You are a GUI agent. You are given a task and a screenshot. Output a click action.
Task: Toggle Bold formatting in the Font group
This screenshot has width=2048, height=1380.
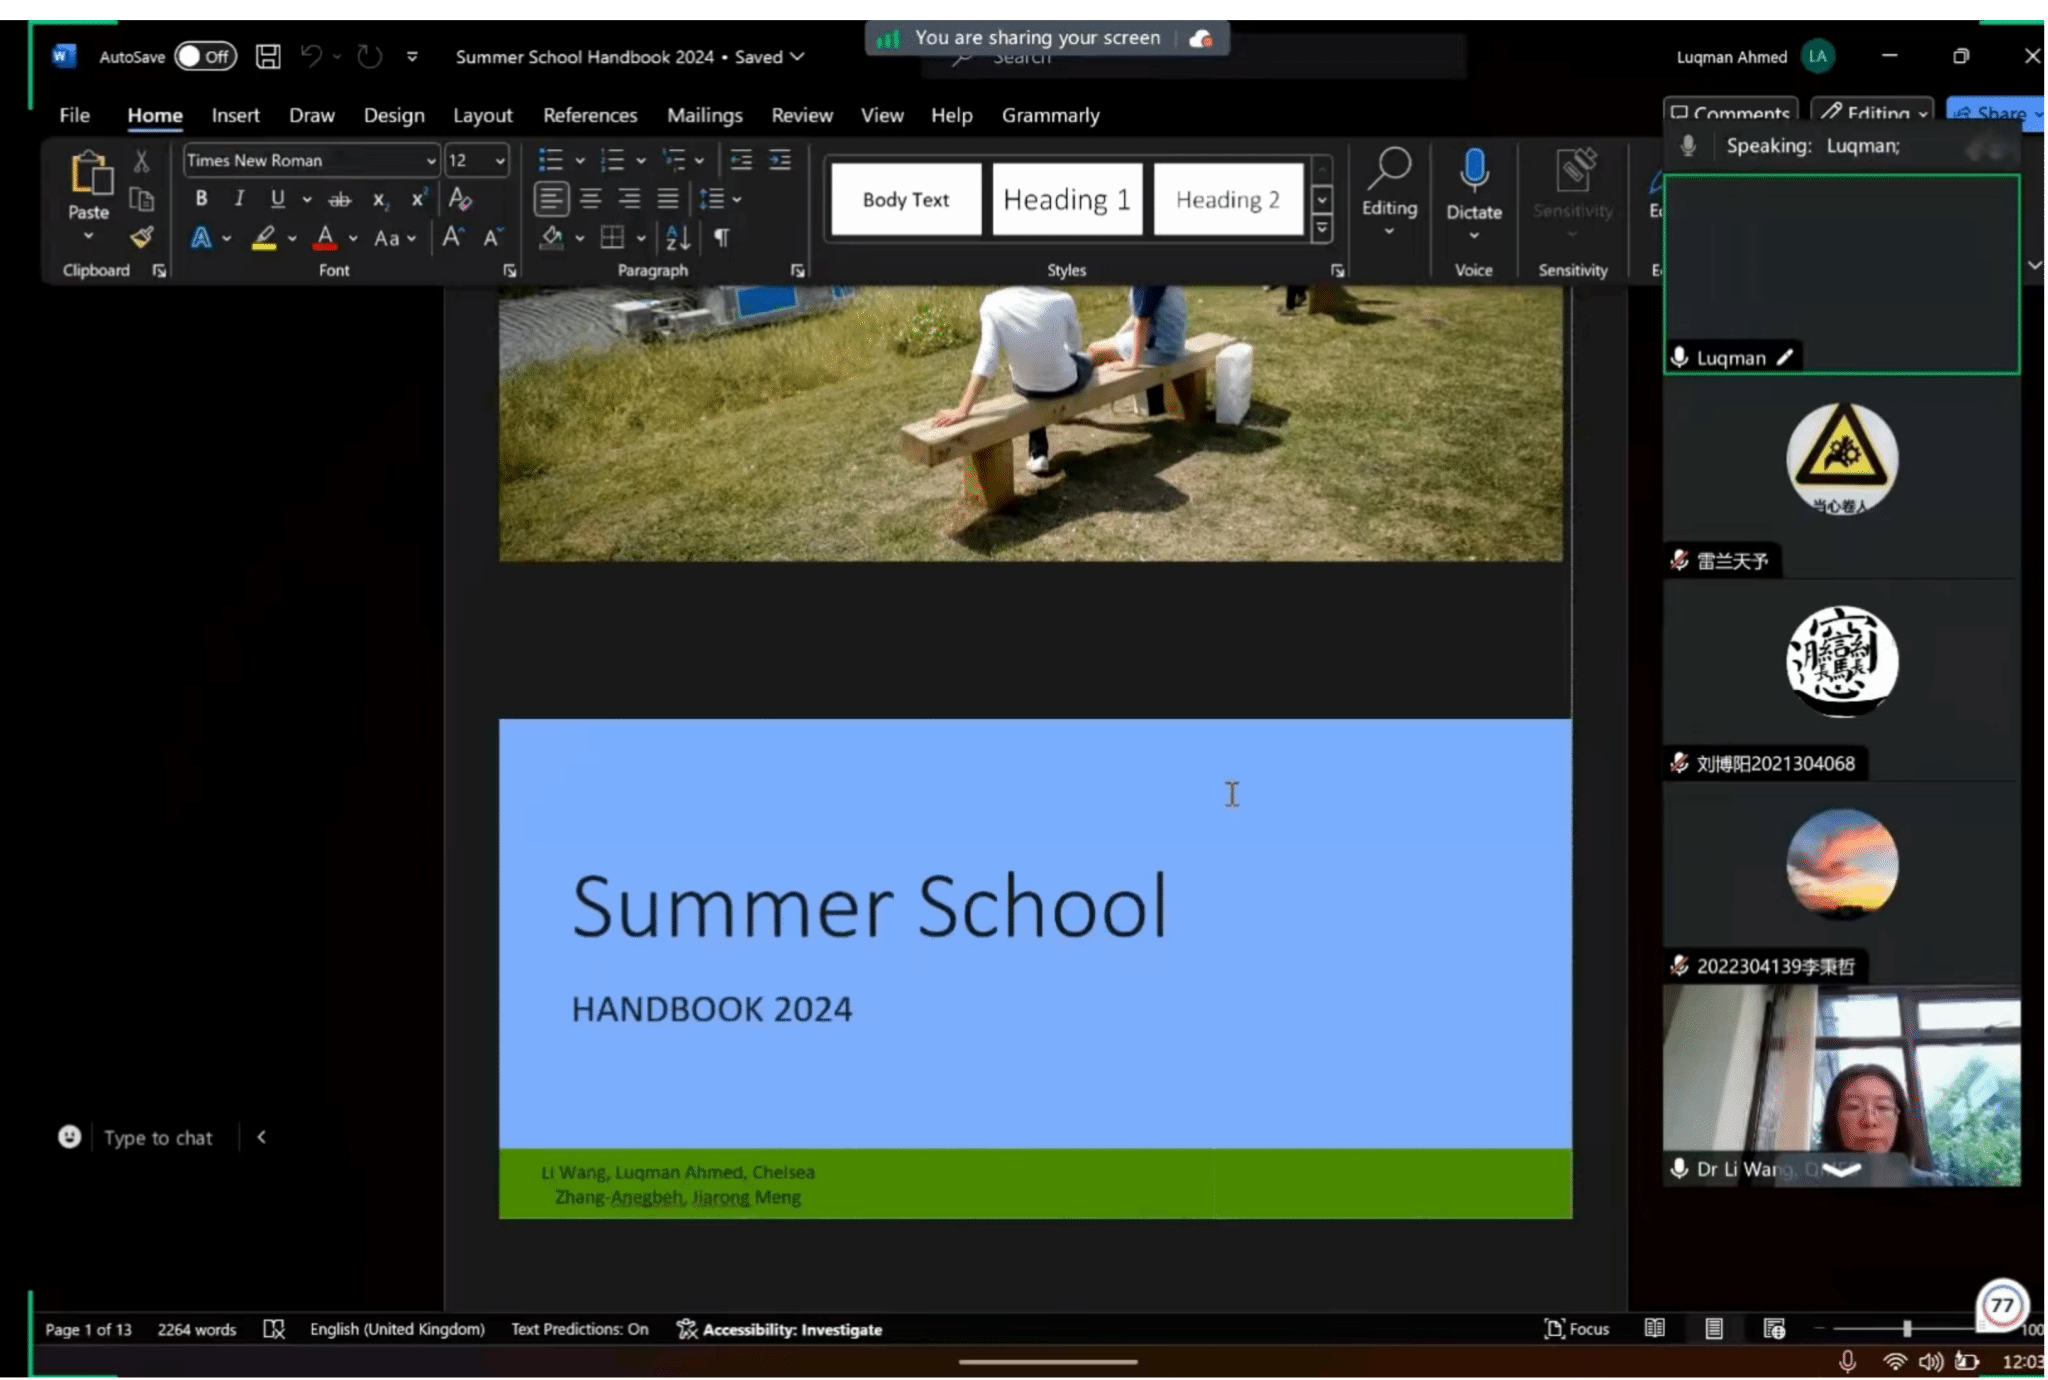(201, 198)
